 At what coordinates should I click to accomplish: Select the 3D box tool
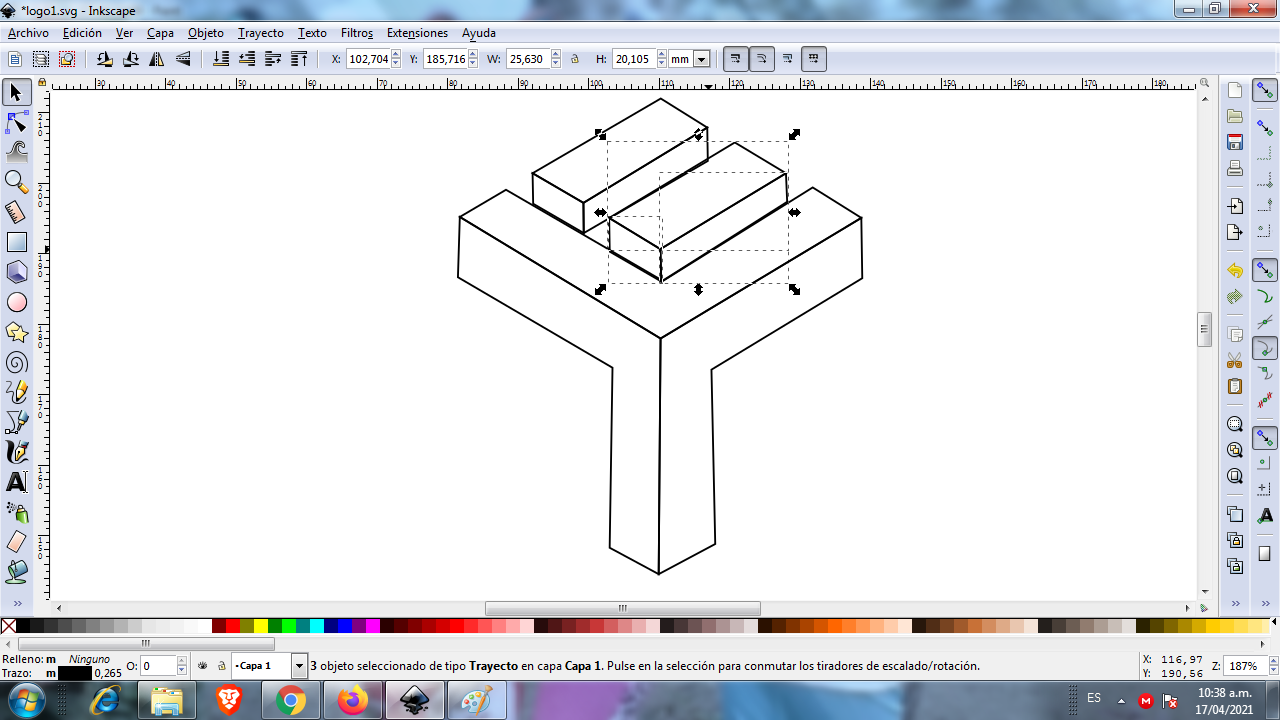click(16, 272)
